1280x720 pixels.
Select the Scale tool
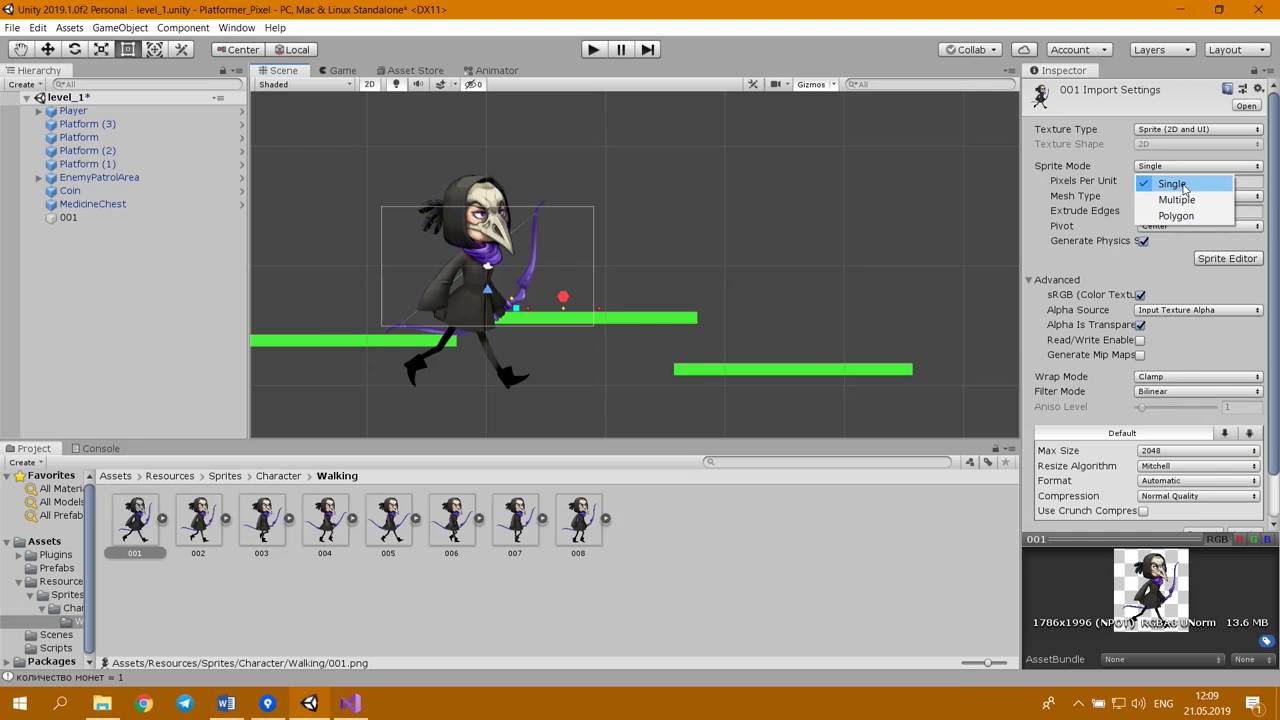(101, 49)
